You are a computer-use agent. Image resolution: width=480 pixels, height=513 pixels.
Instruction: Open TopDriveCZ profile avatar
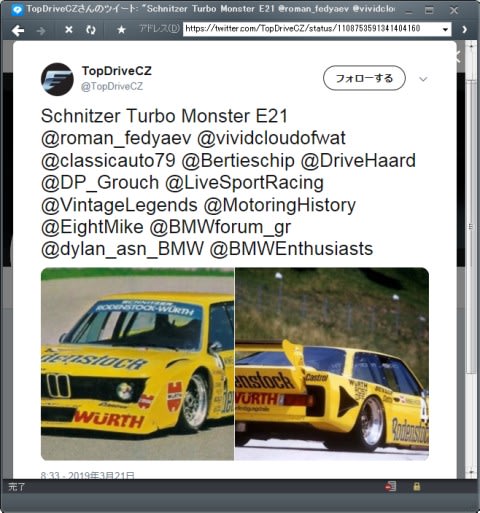(x=57, y=79)
